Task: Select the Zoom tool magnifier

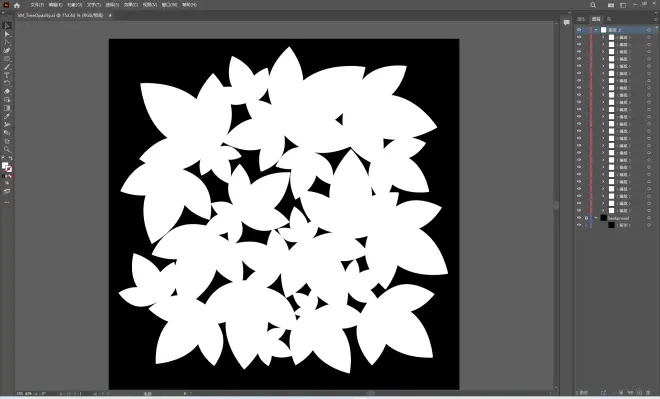Action: click(x=7, y=149)
